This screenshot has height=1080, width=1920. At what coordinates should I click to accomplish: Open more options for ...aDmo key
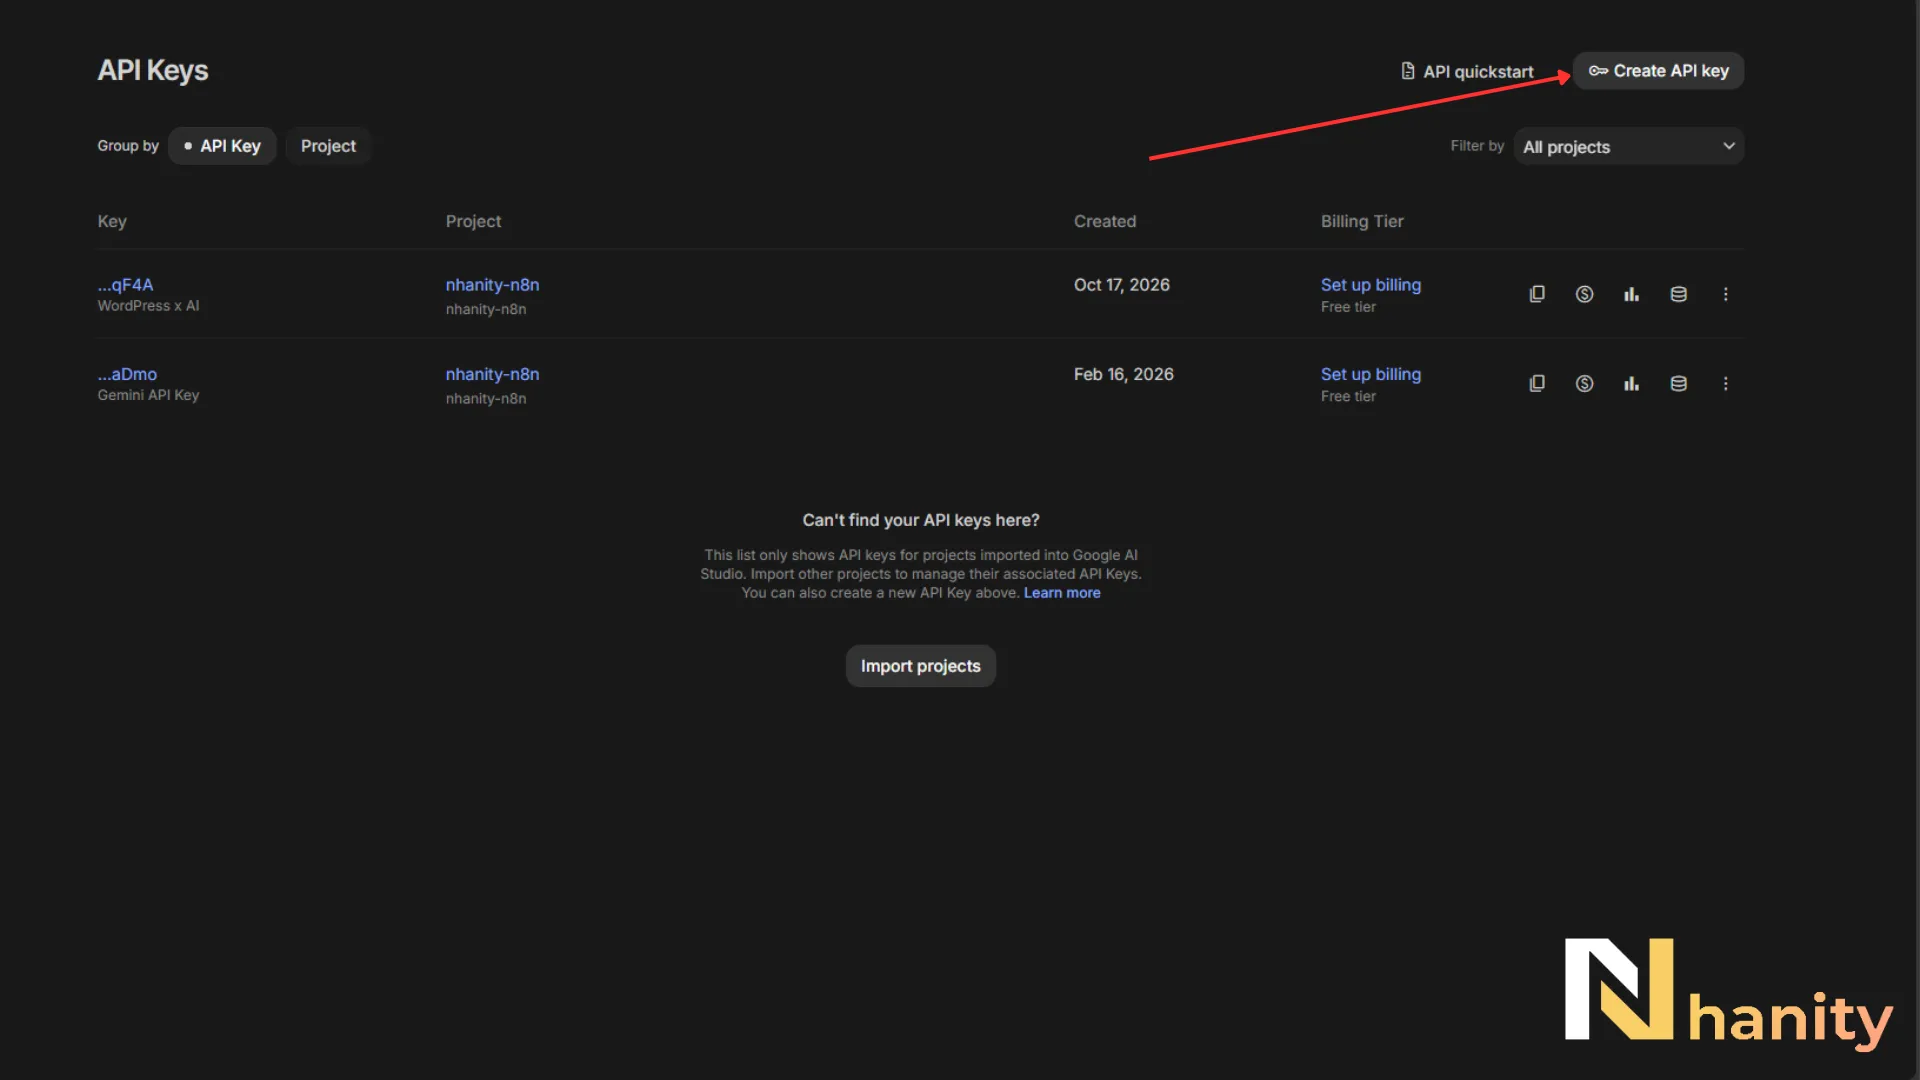coord(1725,383)
